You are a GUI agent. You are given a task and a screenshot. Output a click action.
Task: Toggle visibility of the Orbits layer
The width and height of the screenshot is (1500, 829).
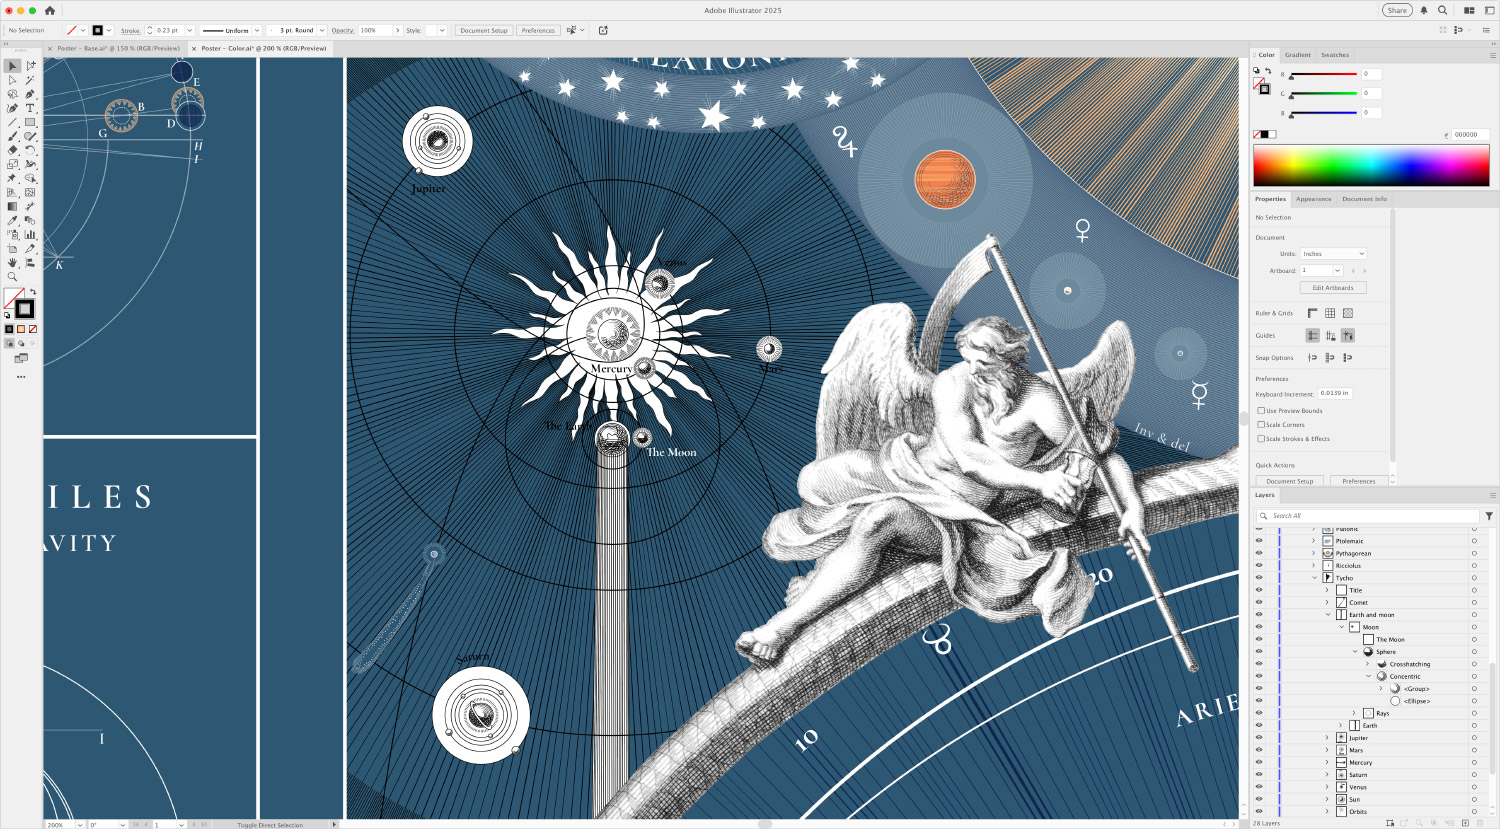click(x=1259, y=811)
